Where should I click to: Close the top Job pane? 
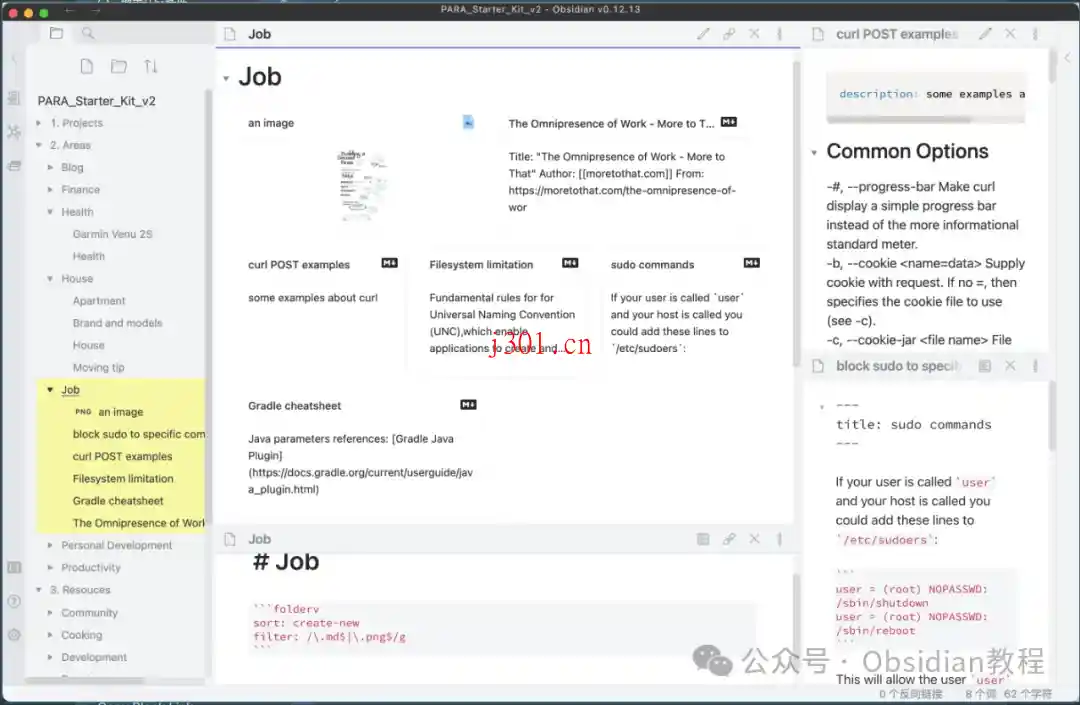coord(754,34)
